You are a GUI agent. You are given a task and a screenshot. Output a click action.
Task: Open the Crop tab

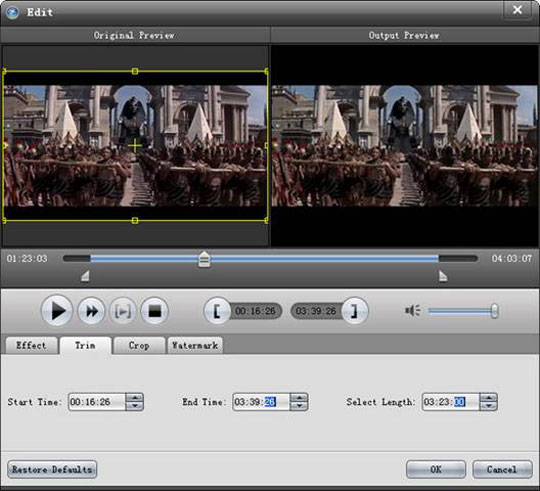(139, 345)
